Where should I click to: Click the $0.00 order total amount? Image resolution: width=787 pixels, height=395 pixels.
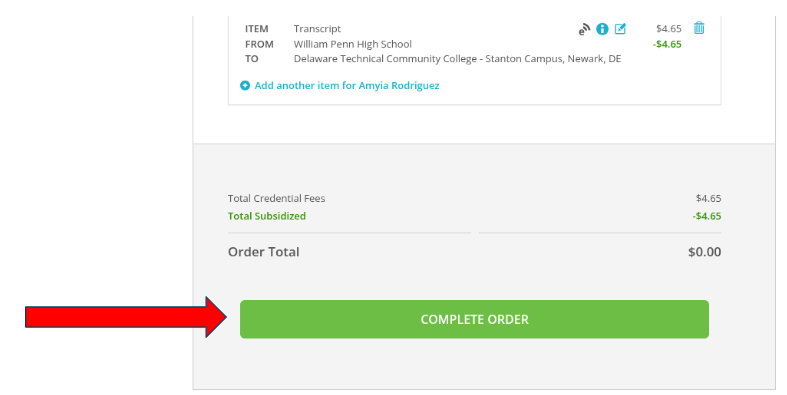(704, 251)
